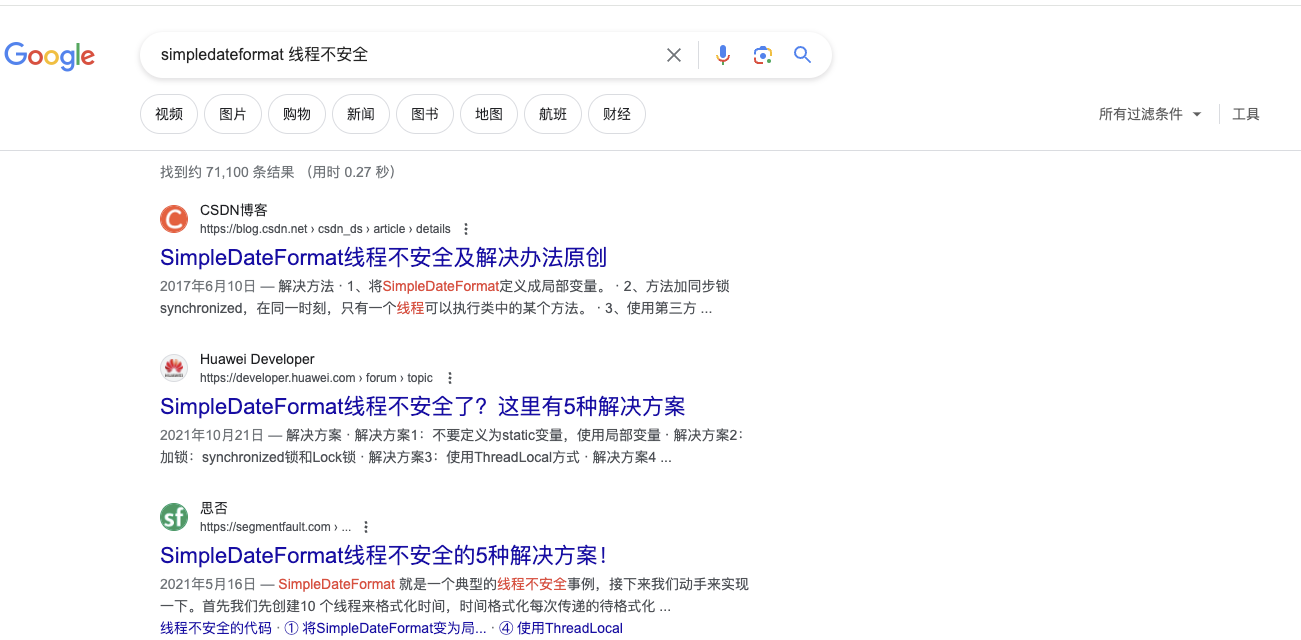Switch to 财经 results filter
Viewport: 1301px width, 640px height.
pos(617,114)
